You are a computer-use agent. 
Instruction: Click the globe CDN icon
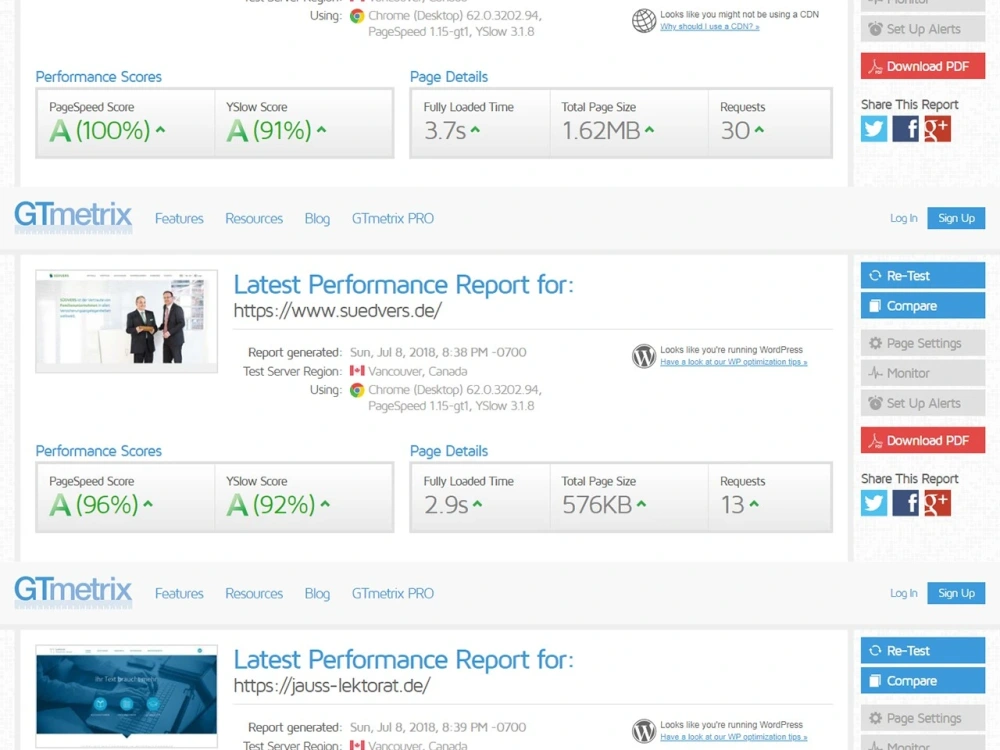(x=643, y=21)
